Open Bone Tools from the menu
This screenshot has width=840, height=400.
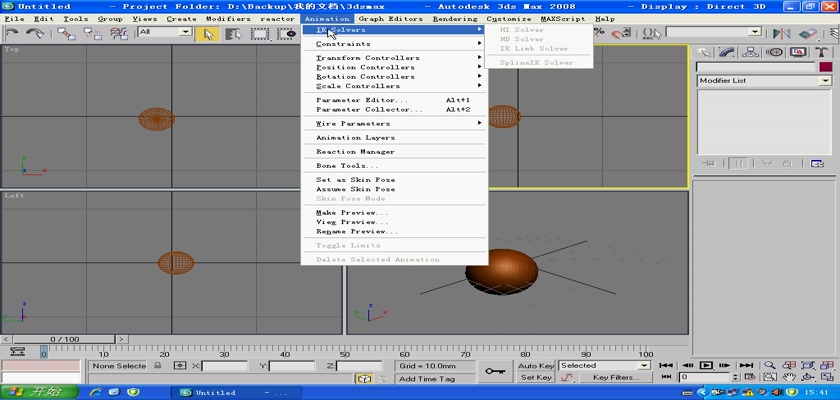point(395,166)
